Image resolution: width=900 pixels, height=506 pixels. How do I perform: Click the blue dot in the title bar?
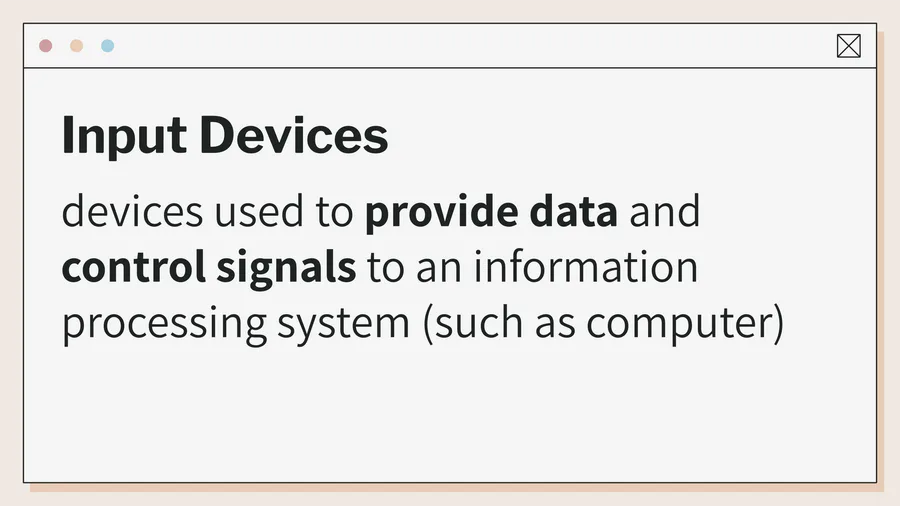(x=107, y=46)
